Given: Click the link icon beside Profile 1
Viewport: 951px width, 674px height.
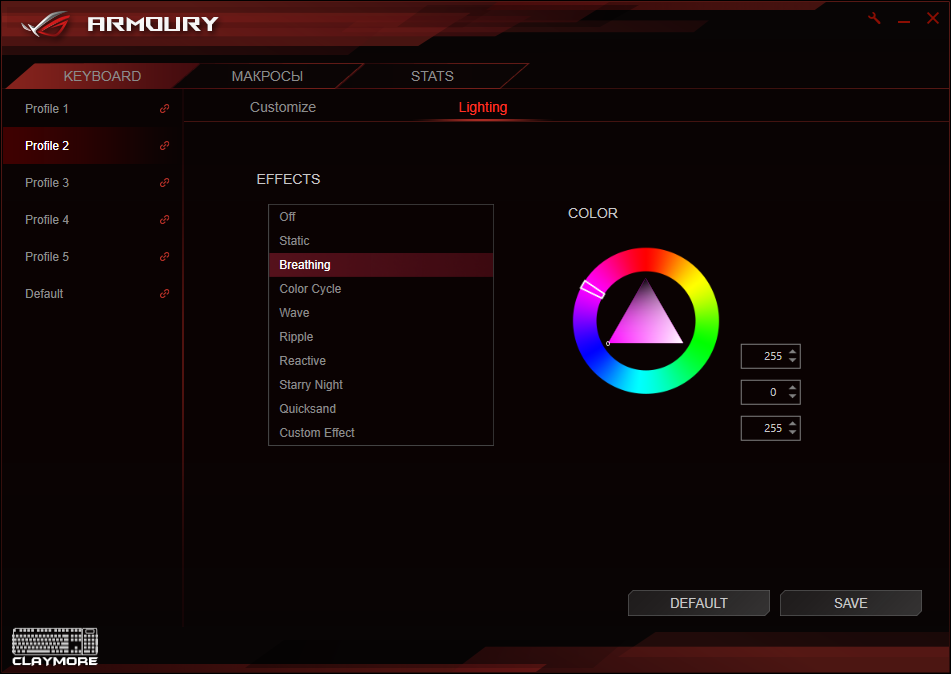Looking at the screenshot, I should 164,109.
